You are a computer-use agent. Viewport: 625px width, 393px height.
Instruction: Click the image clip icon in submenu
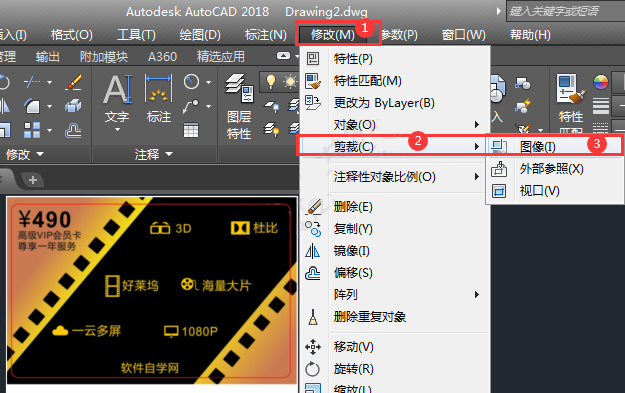[499, 146]
